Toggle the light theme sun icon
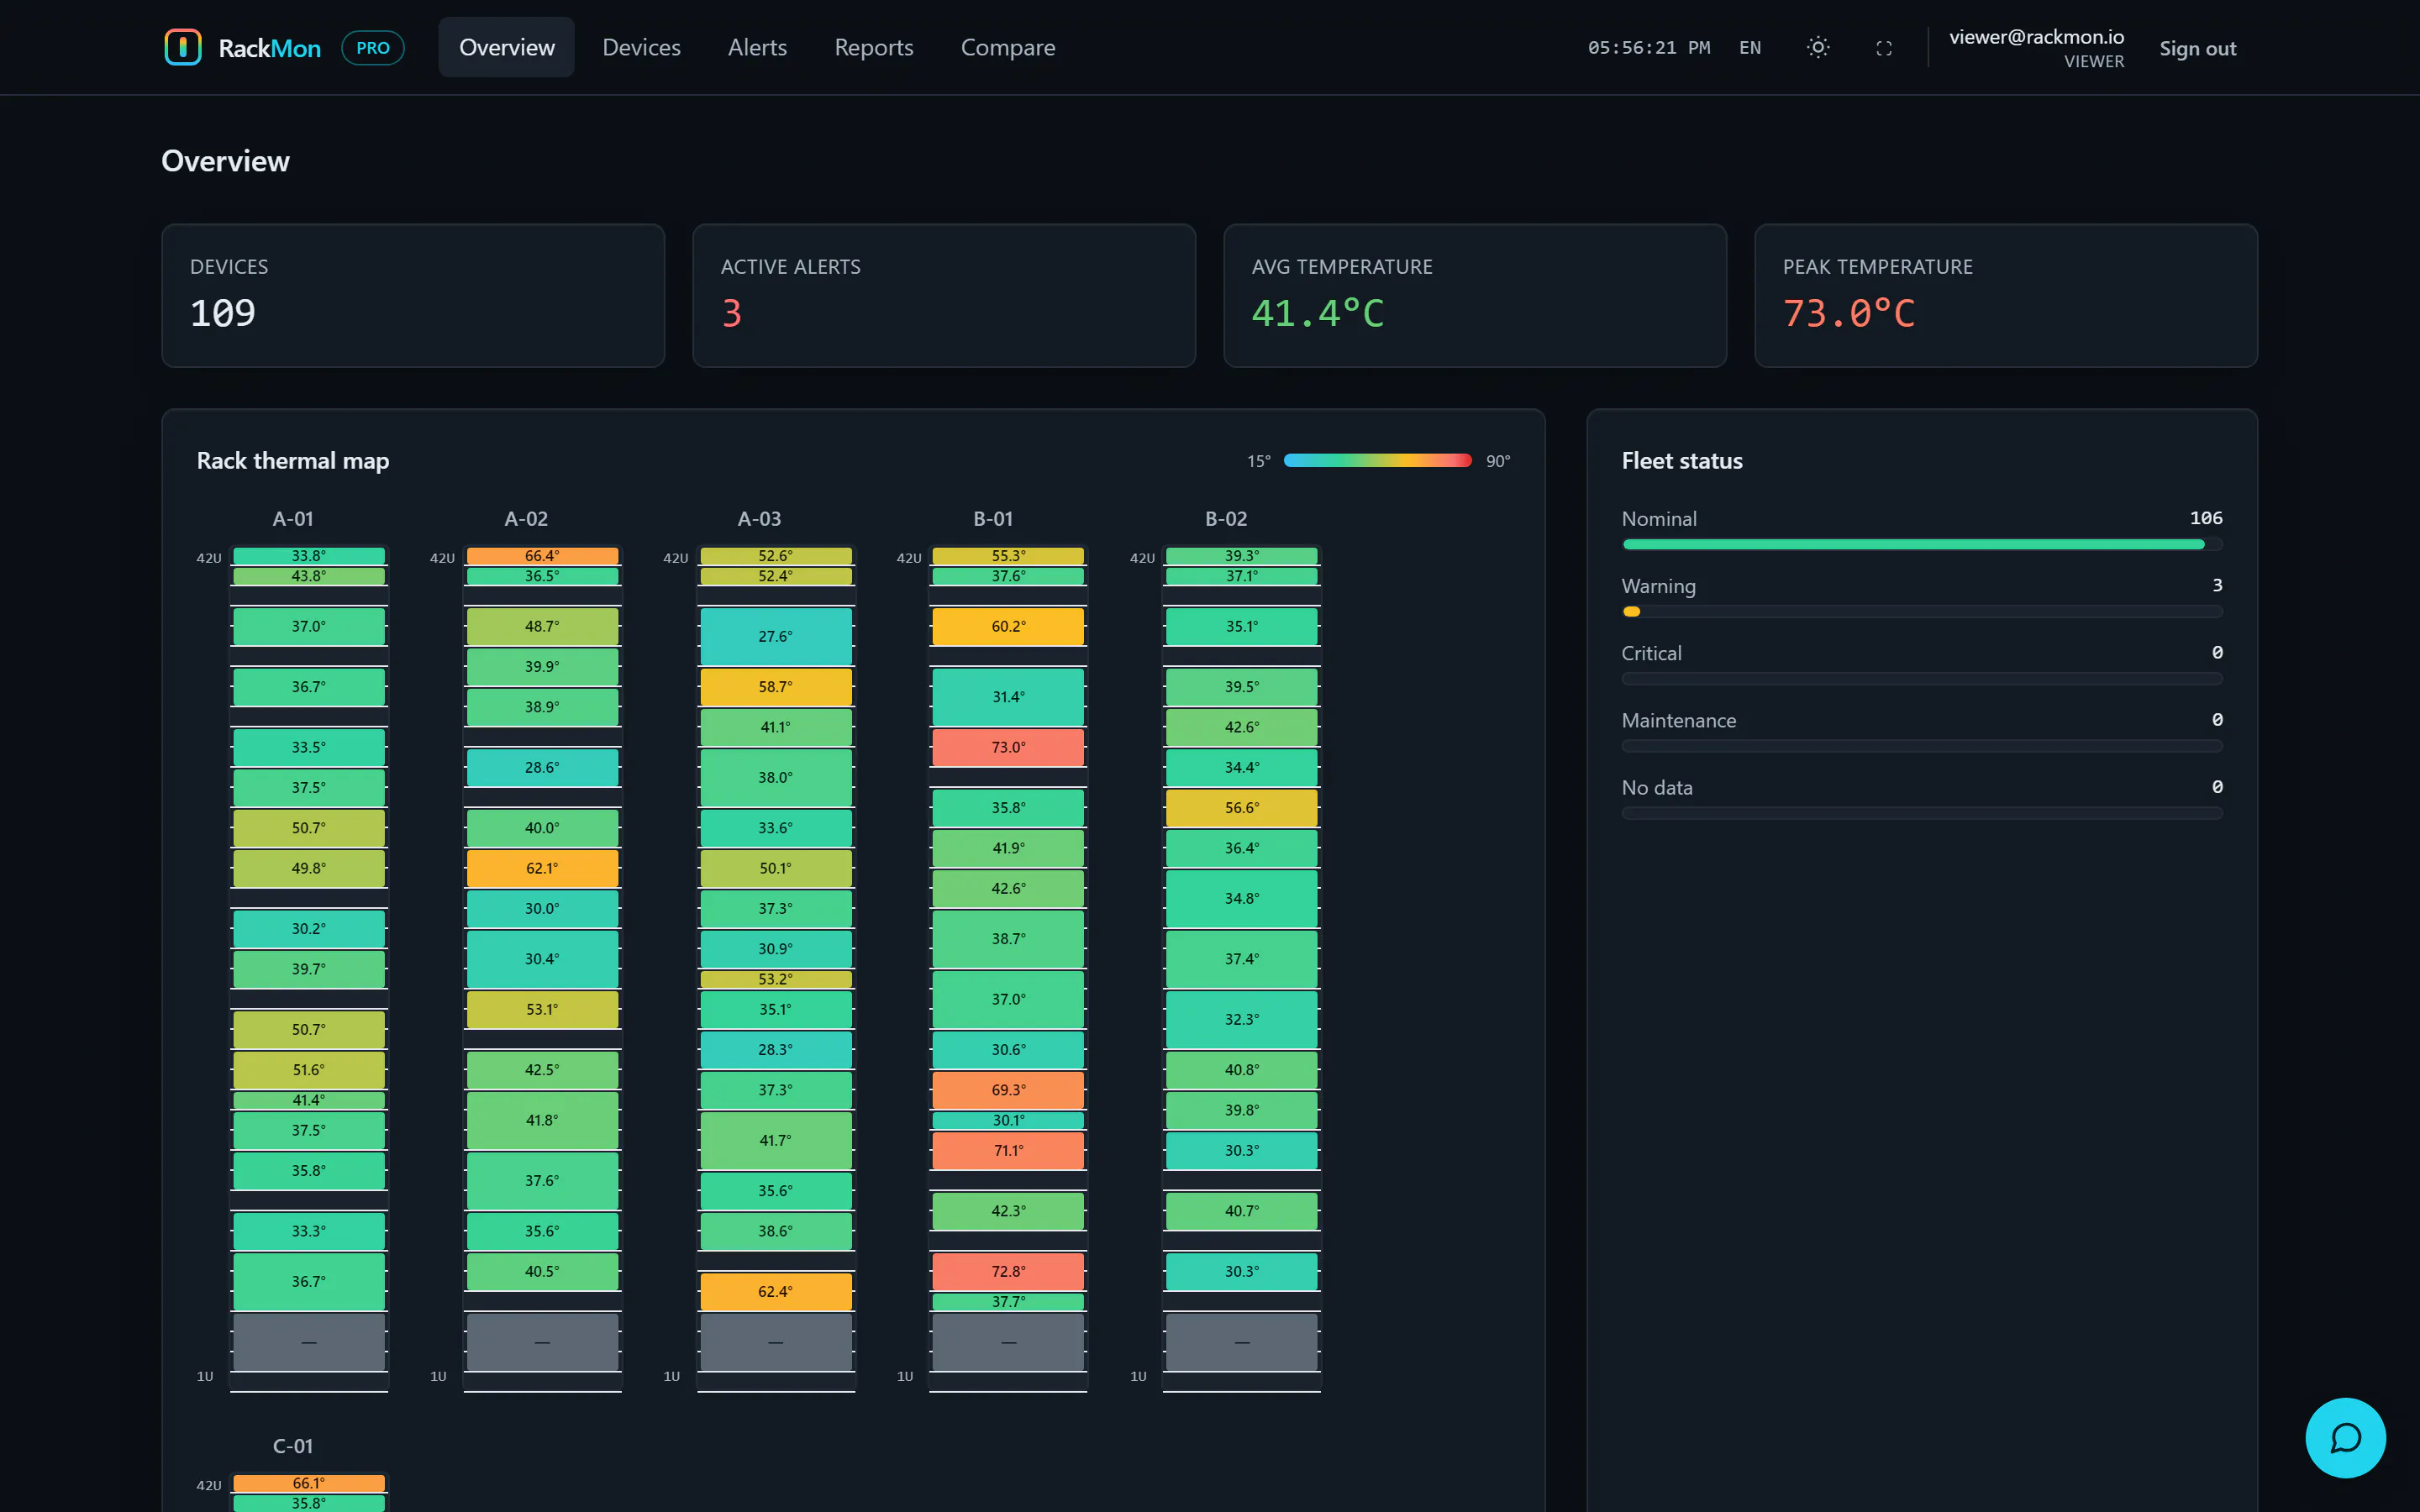Viewport: 2420px width, 1512px height. [1818, 47]
